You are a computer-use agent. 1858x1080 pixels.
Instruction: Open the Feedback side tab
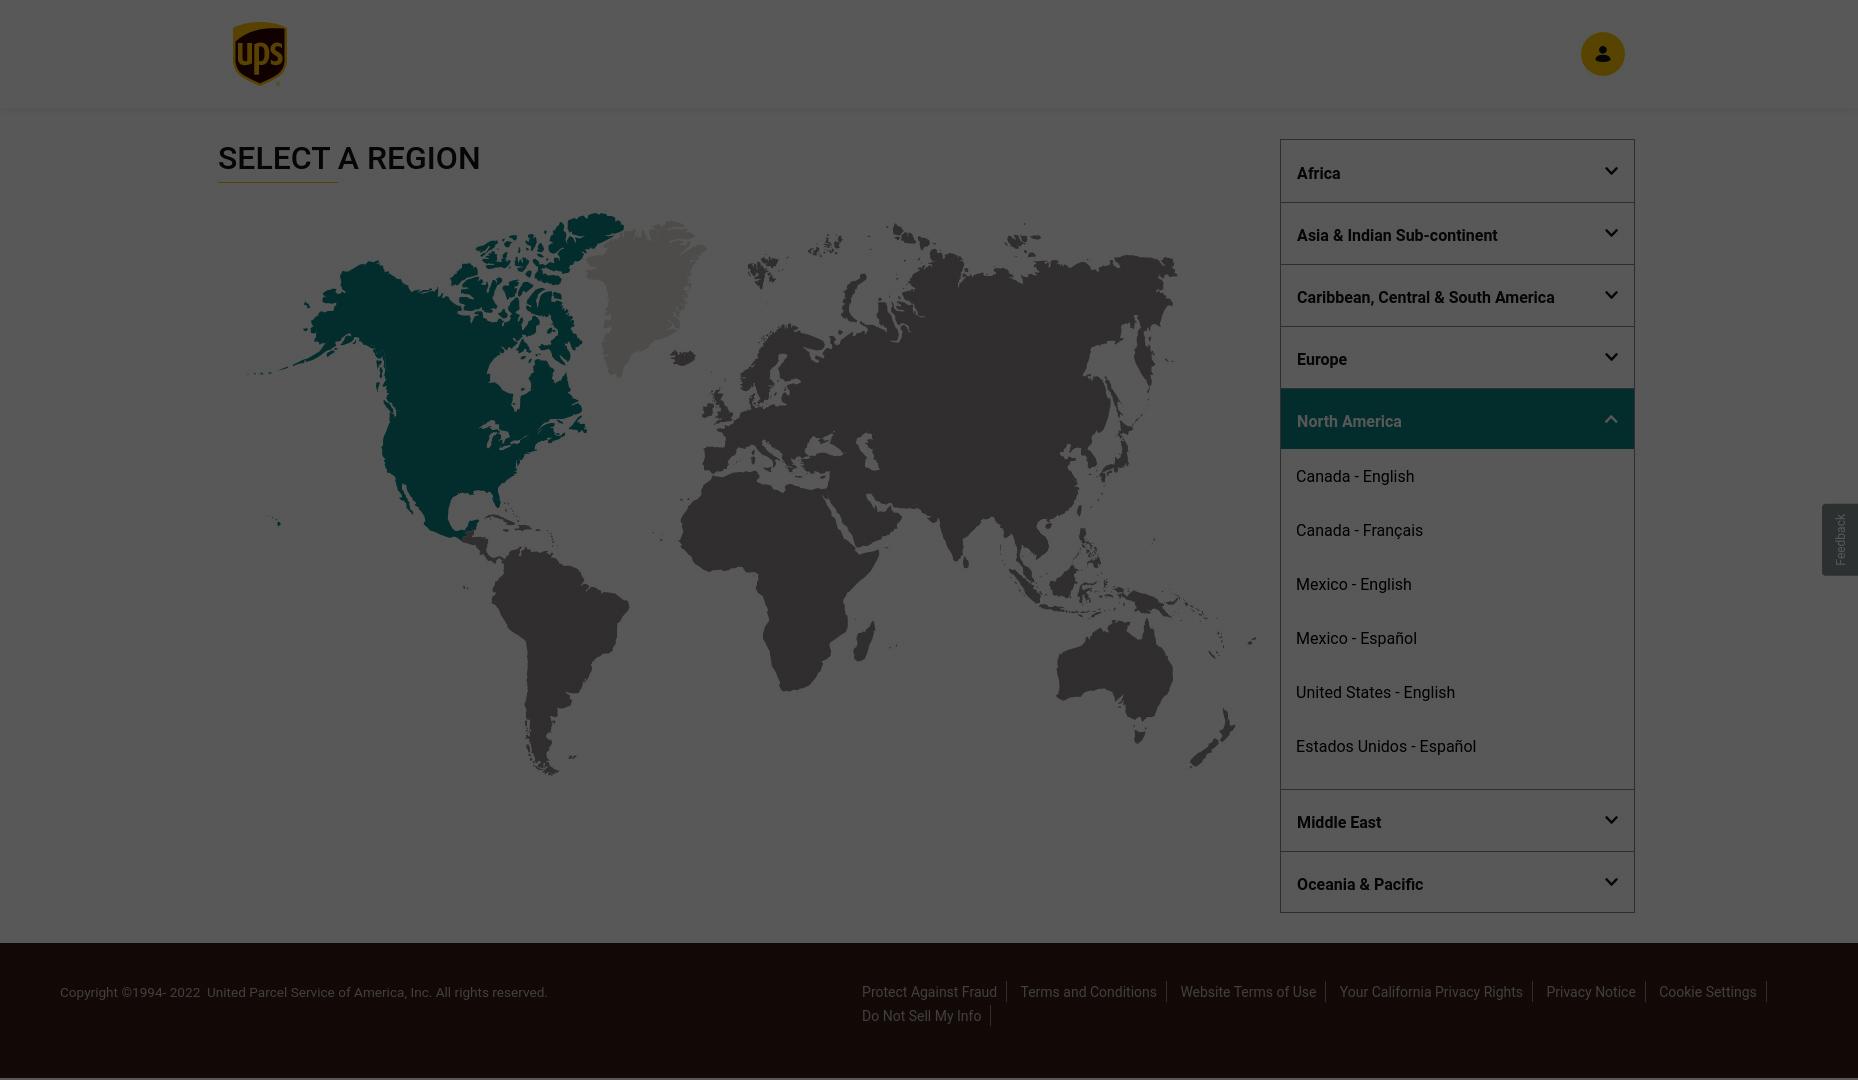click(x=1839, y=539)
